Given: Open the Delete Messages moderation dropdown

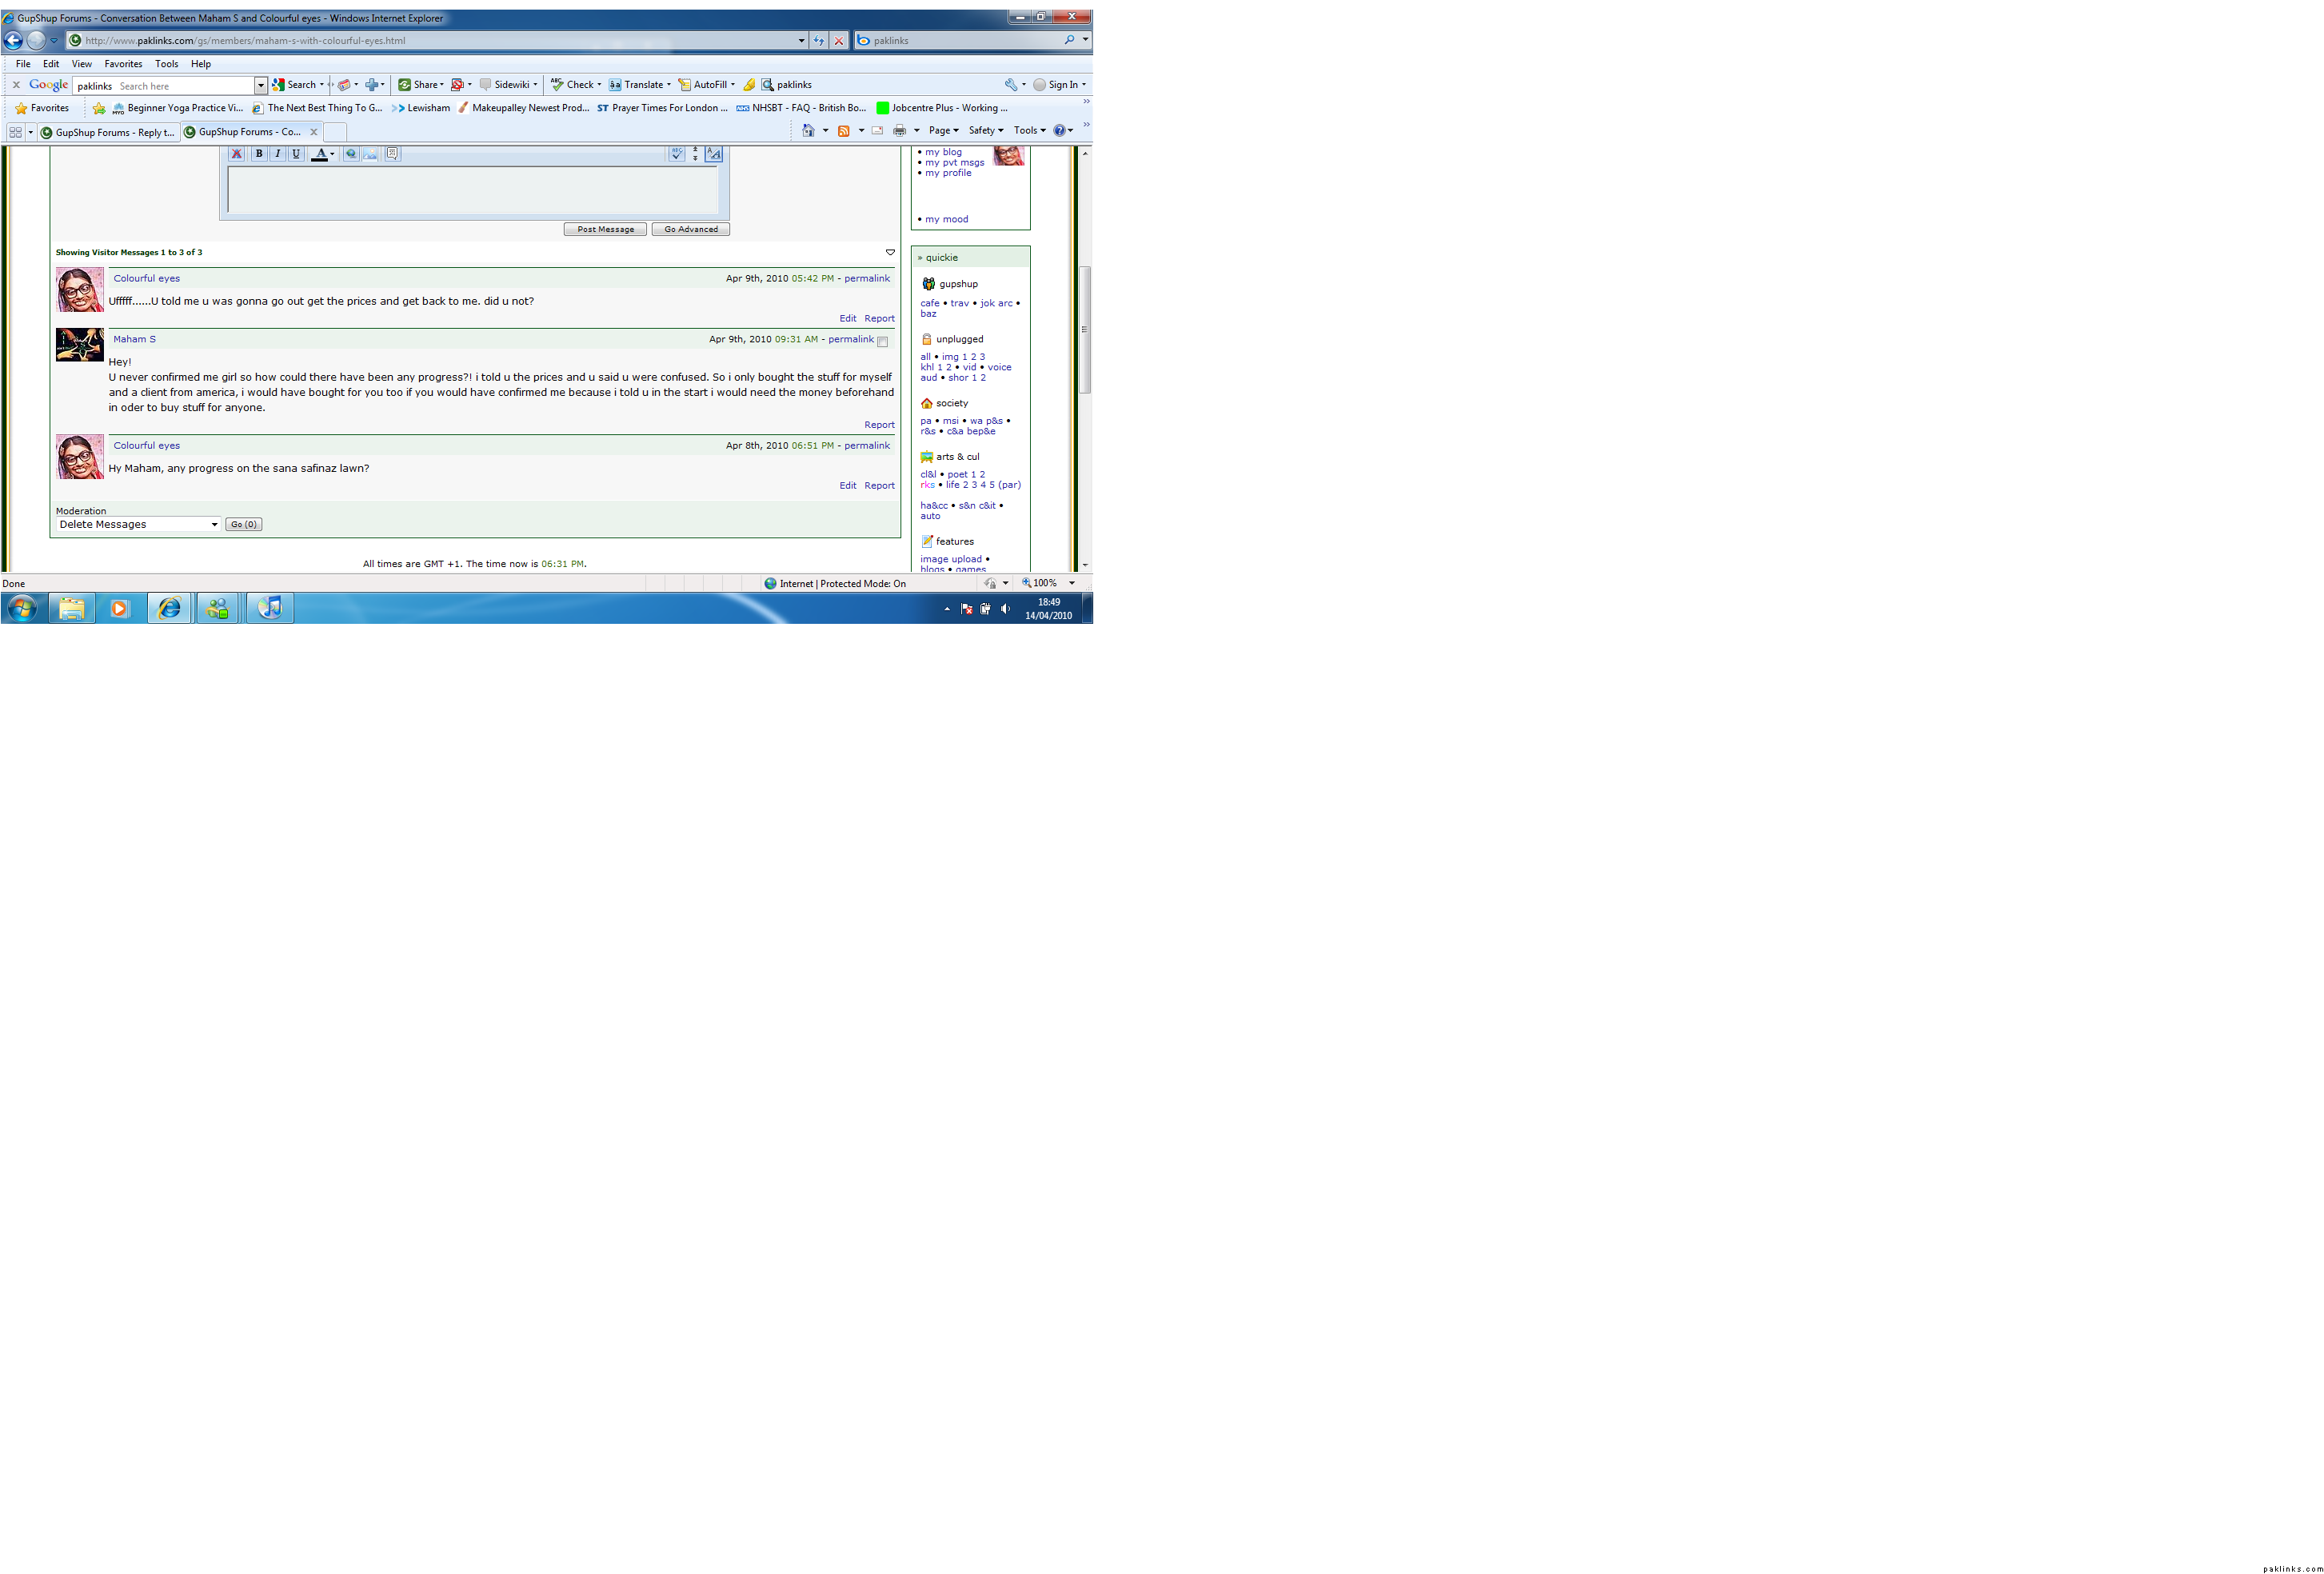Looking at the screenshot, I should tap(138, 524).
